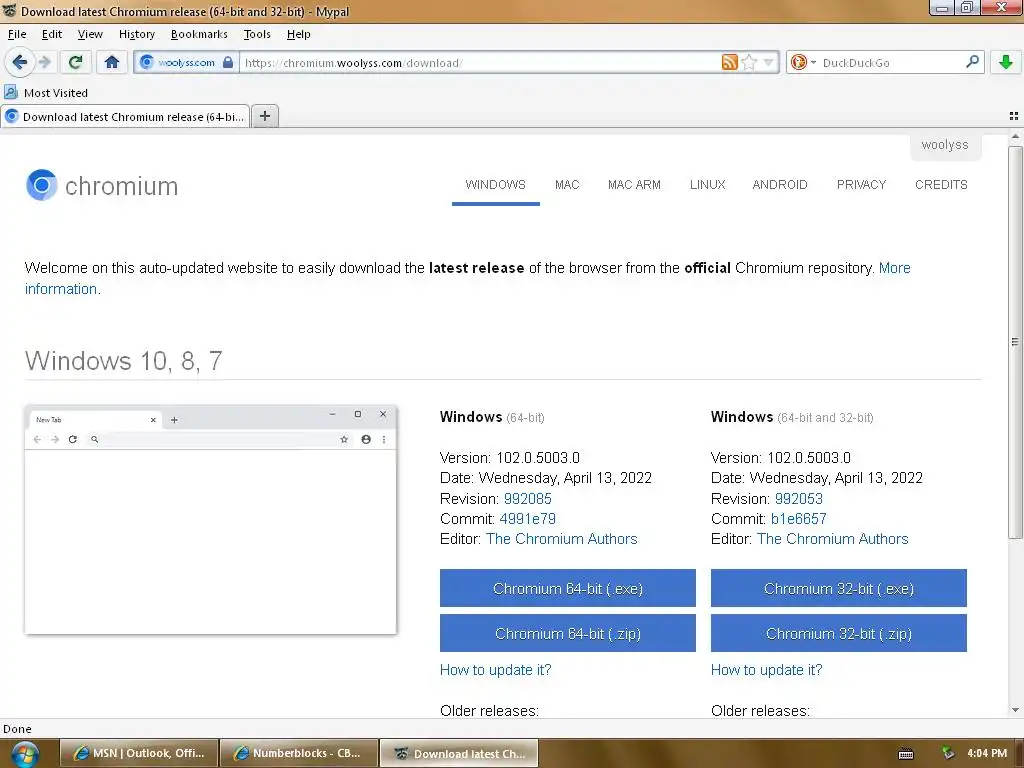This screenshot has width=1024, height=768.
Task: Open the Bookmarks menu
Action: point(199,34)
